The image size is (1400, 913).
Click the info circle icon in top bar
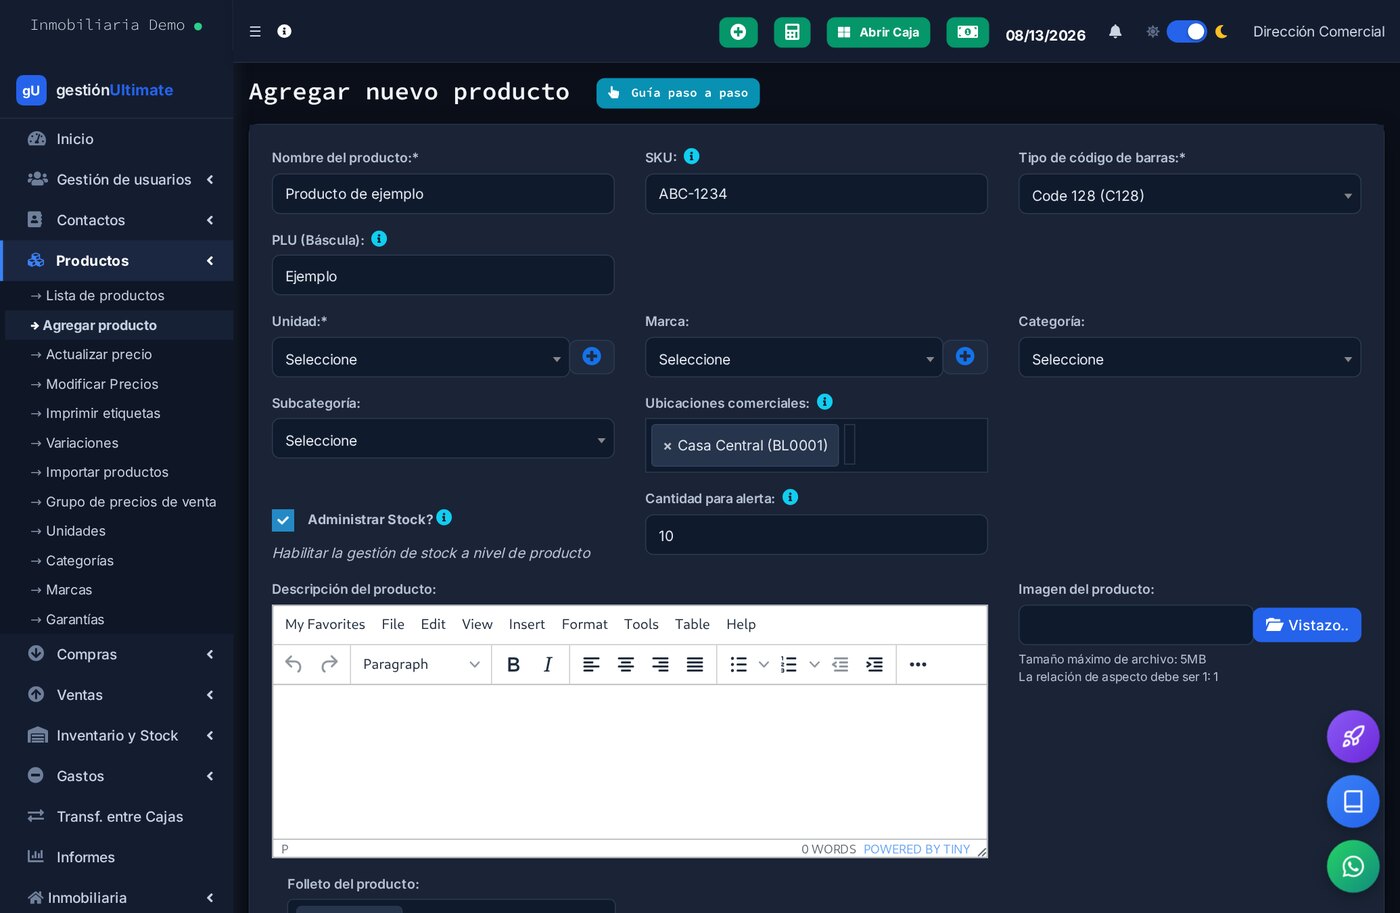[x=284, y=31]
